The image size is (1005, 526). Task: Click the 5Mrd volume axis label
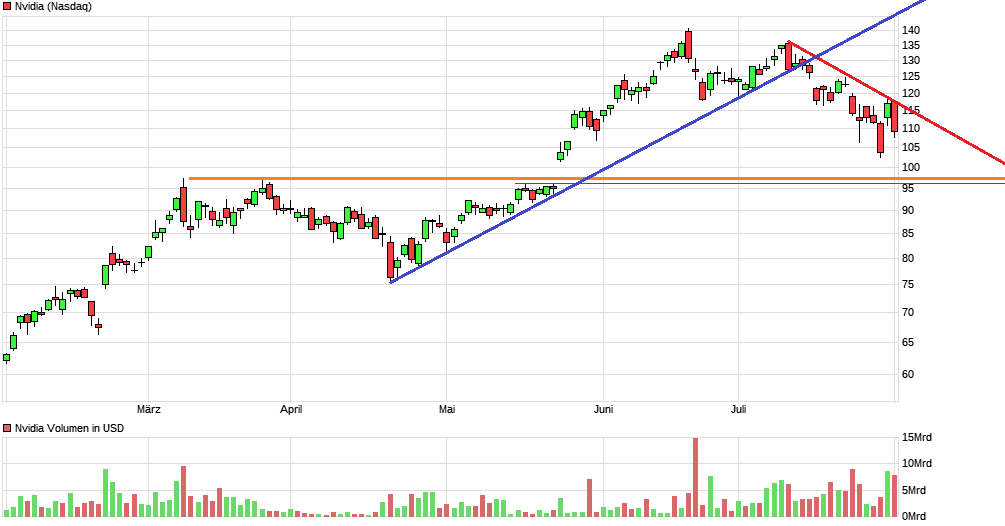914,490
